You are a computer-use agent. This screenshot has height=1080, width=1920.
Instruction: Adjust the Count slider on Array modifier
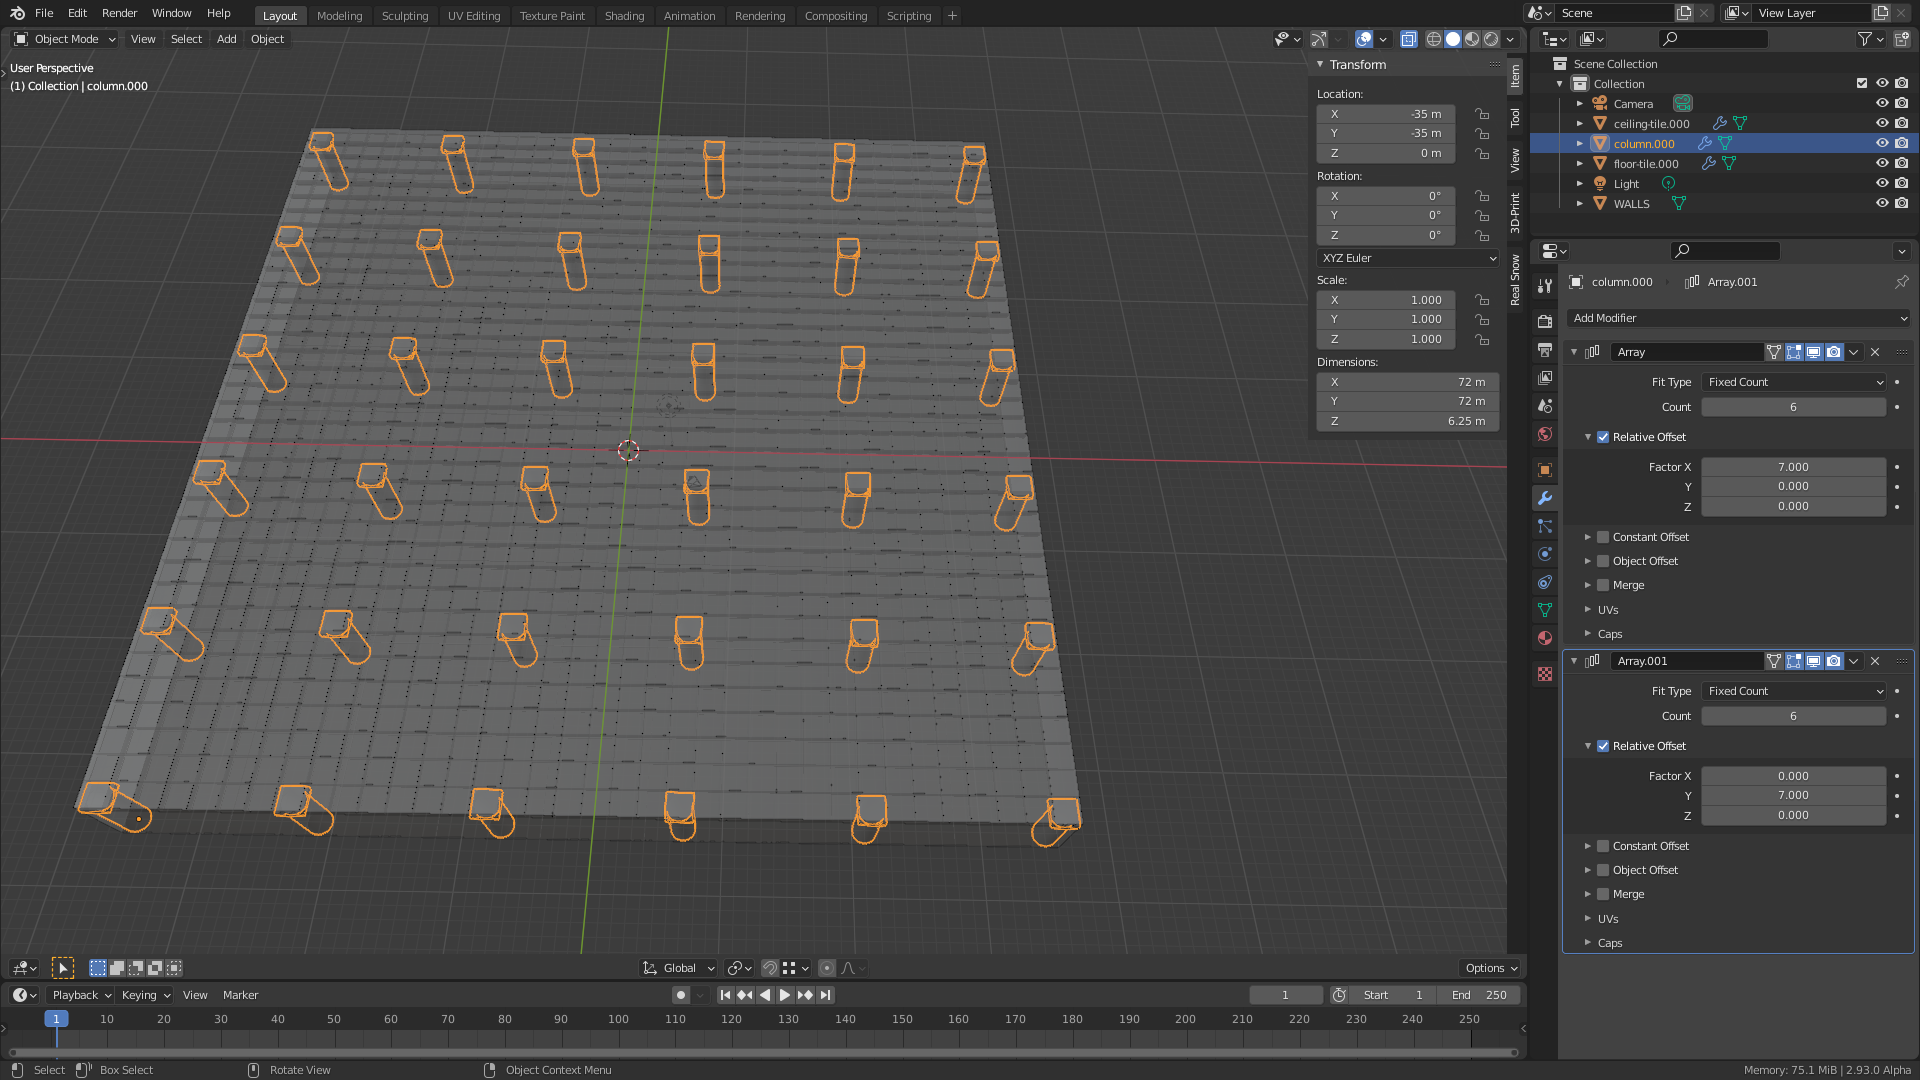click(1793, 407)
